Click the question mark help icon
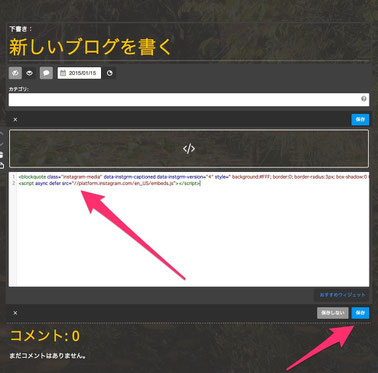The height and width of the screenshot is (373, 378). point(364,99)
